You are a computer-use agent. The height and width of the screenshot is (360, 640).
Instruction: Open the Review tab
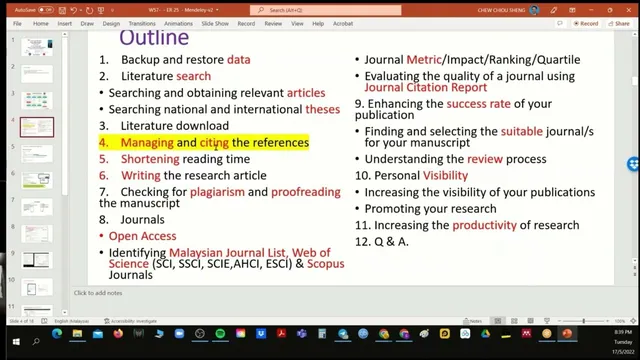click(x=273, y=24)
